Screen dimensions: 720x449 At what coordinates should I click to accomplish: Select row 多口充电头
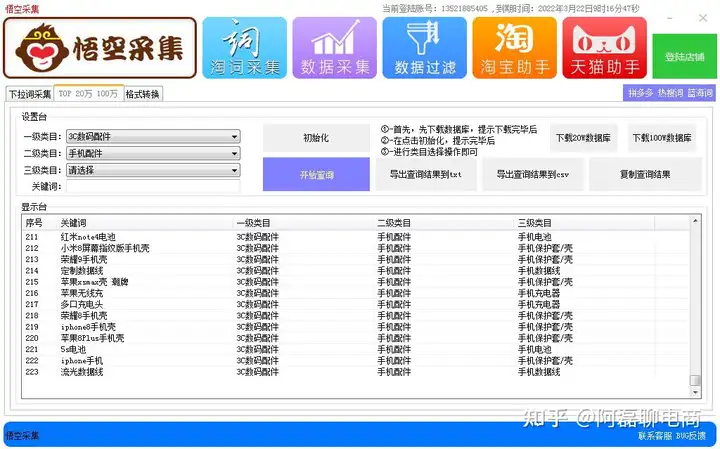click(x=356, y=304)
